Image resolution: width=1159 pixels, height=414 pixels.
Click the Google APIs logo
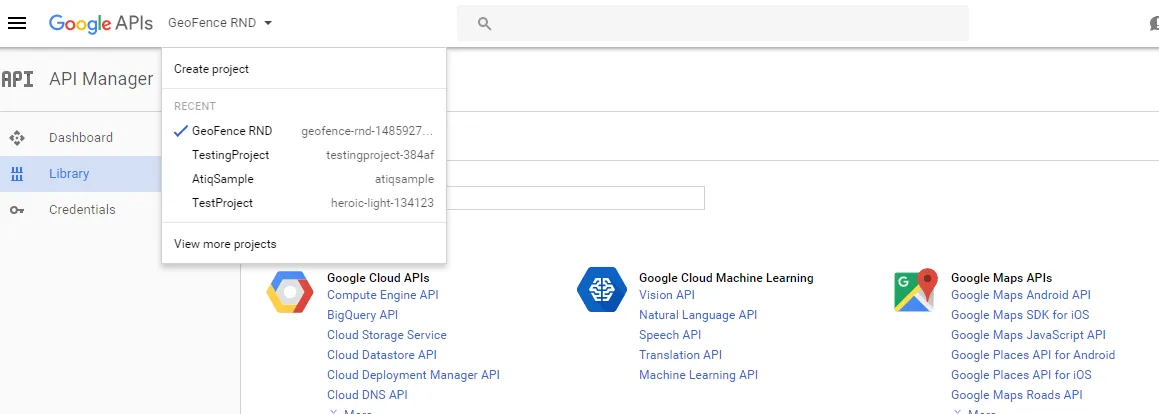click(100, 23)
